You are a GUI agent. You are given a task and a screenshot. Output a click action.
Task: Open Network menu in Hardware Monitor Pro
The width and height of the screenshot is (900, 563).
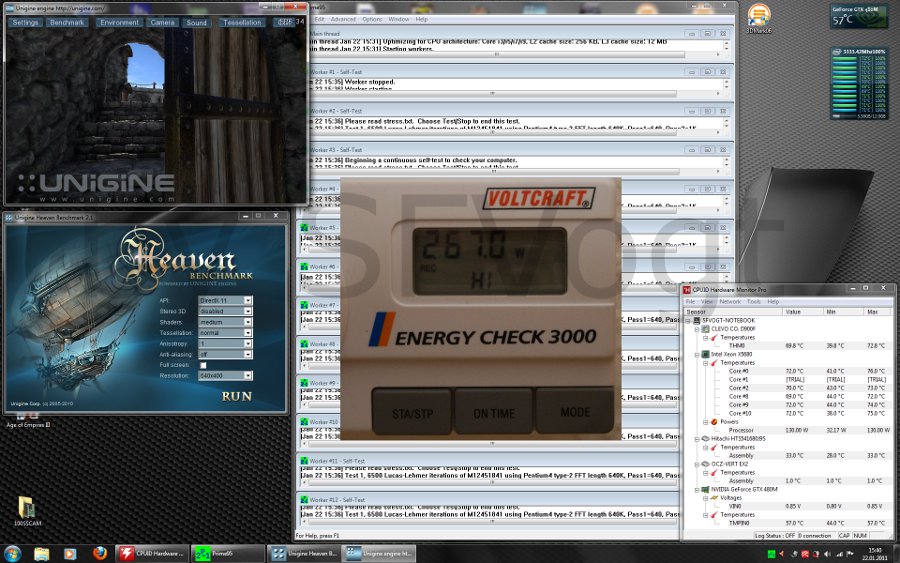coord(730,302)
